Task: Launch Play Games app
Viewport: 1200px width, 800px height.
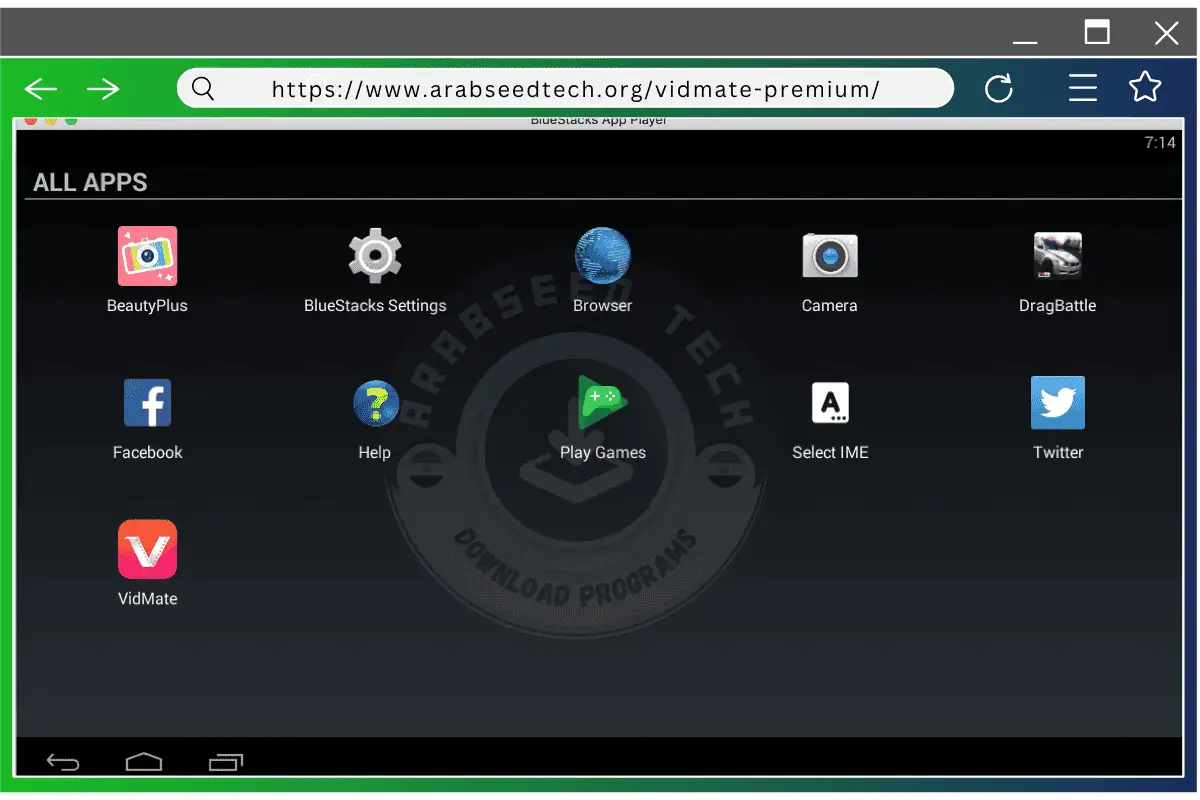Action: (x=602, y=403)
